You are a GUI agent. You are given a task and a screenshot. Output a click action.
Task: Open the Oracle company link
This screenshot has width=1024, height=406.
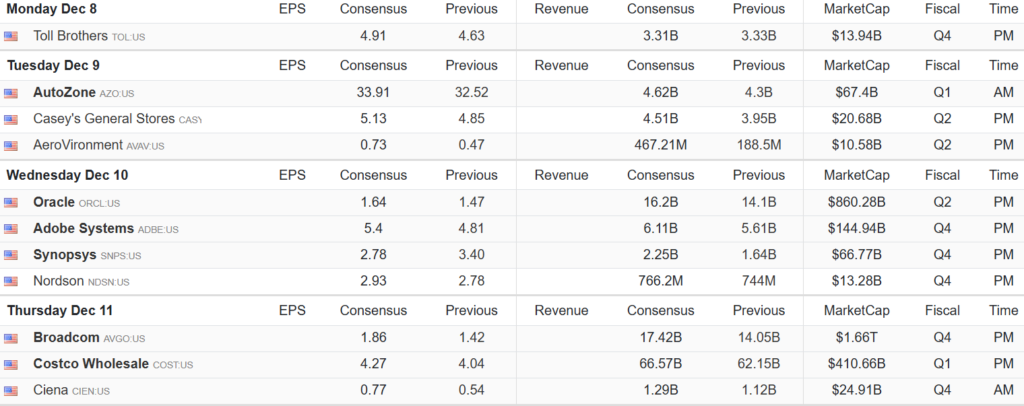54,202
